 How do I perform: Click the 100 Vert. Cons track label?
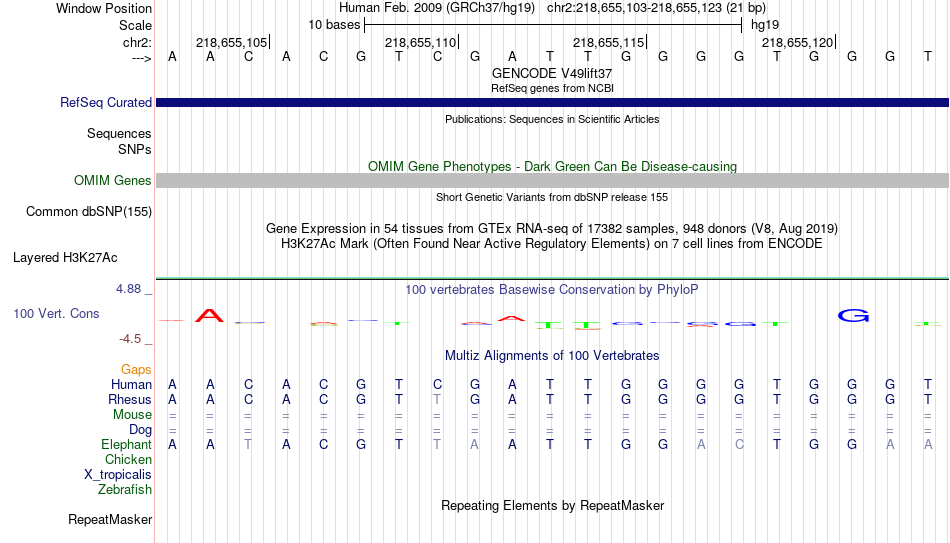(56, 313)
